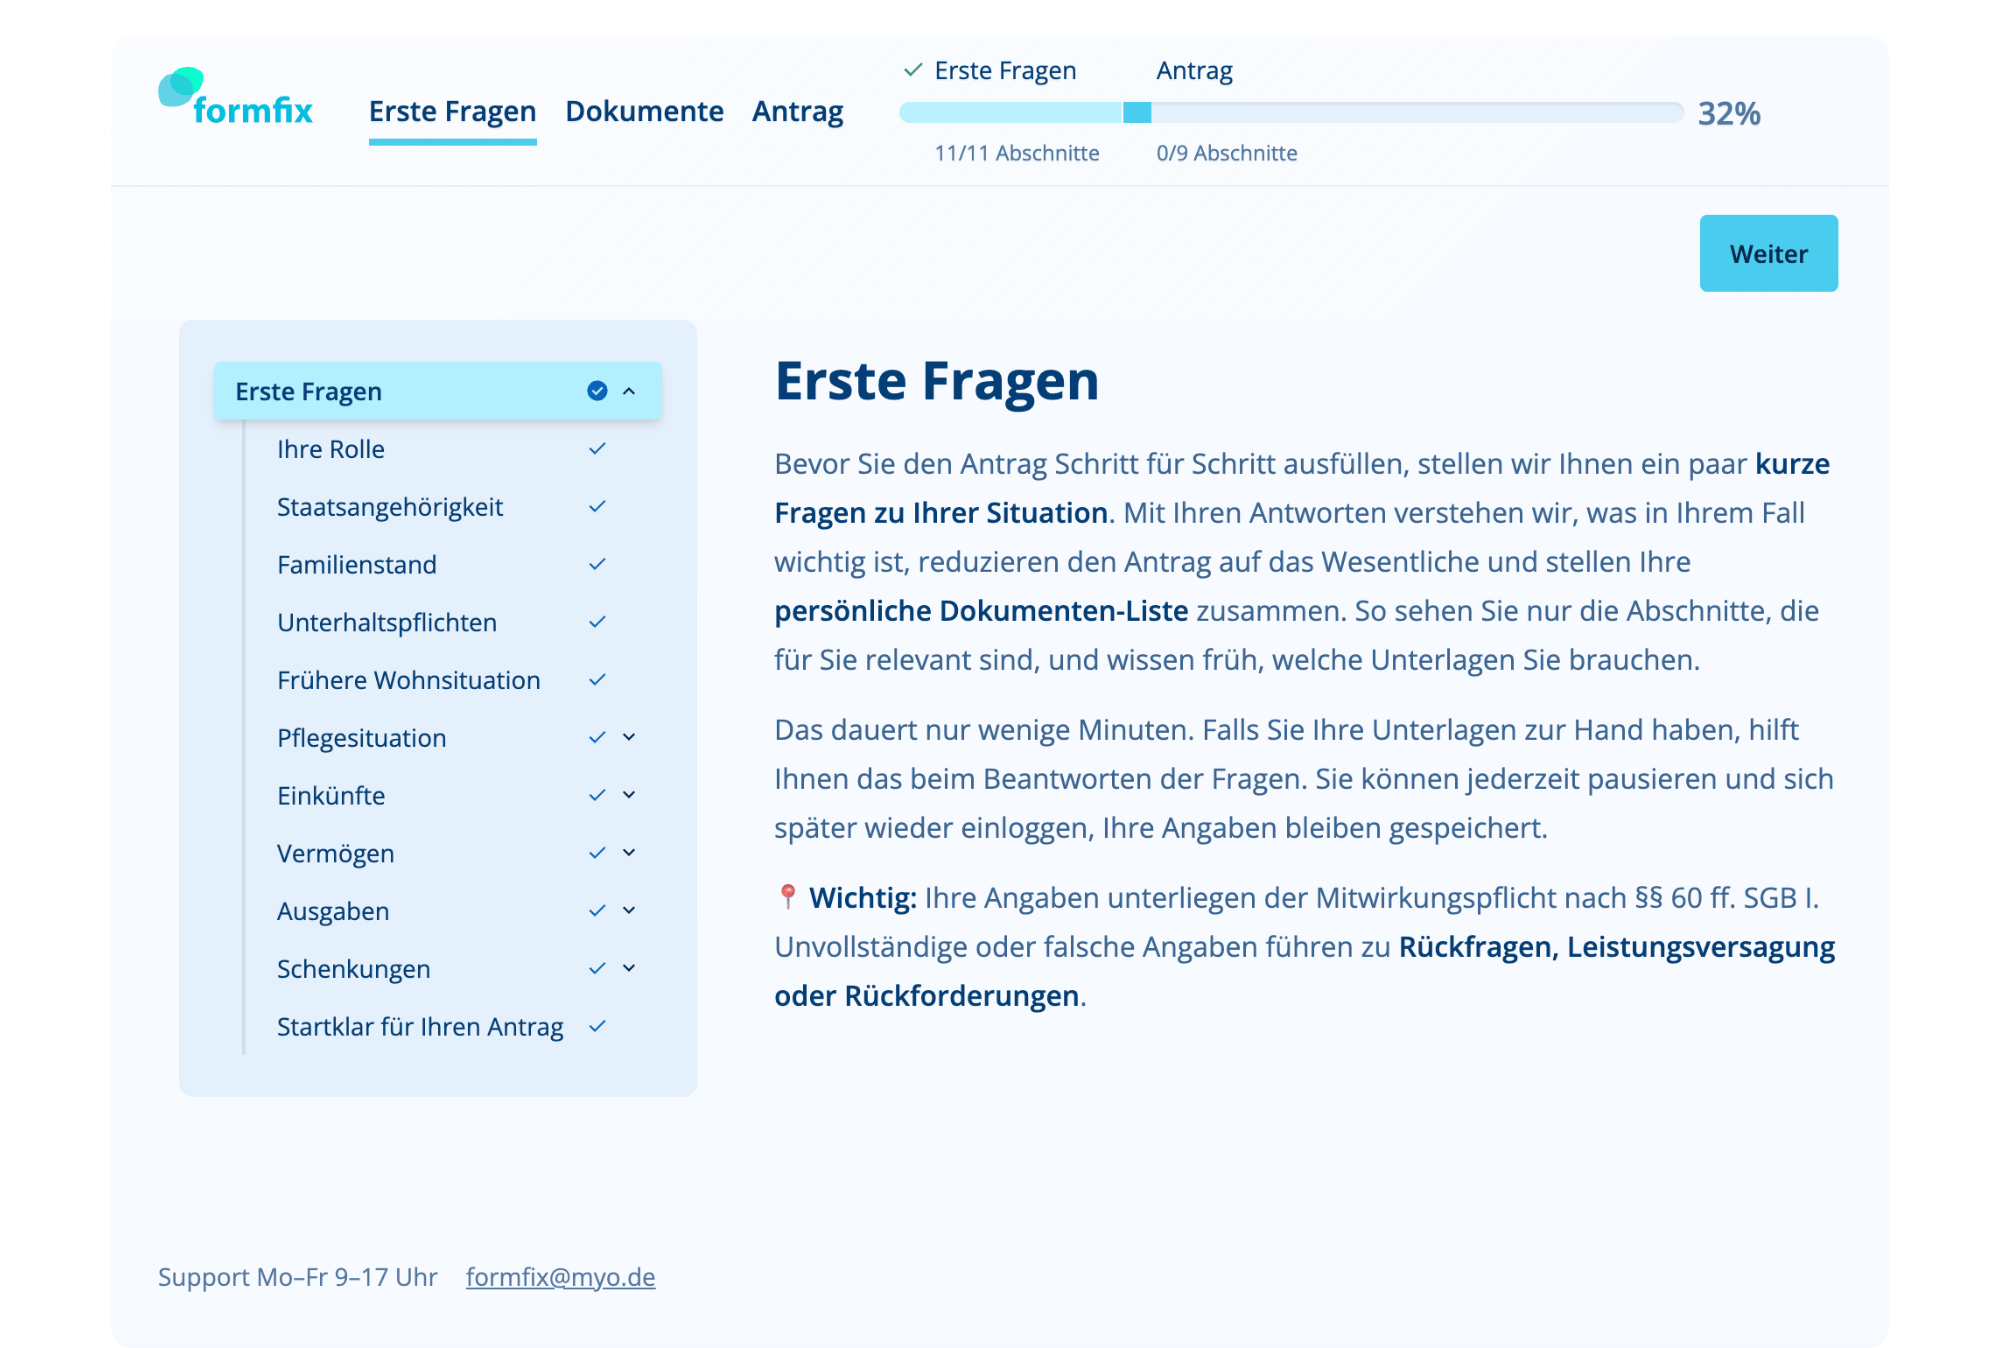Click the checkmark next to Einkünfte
Image resolution: width=2000 pixels, height=1348 pixels.
(597, 796)
